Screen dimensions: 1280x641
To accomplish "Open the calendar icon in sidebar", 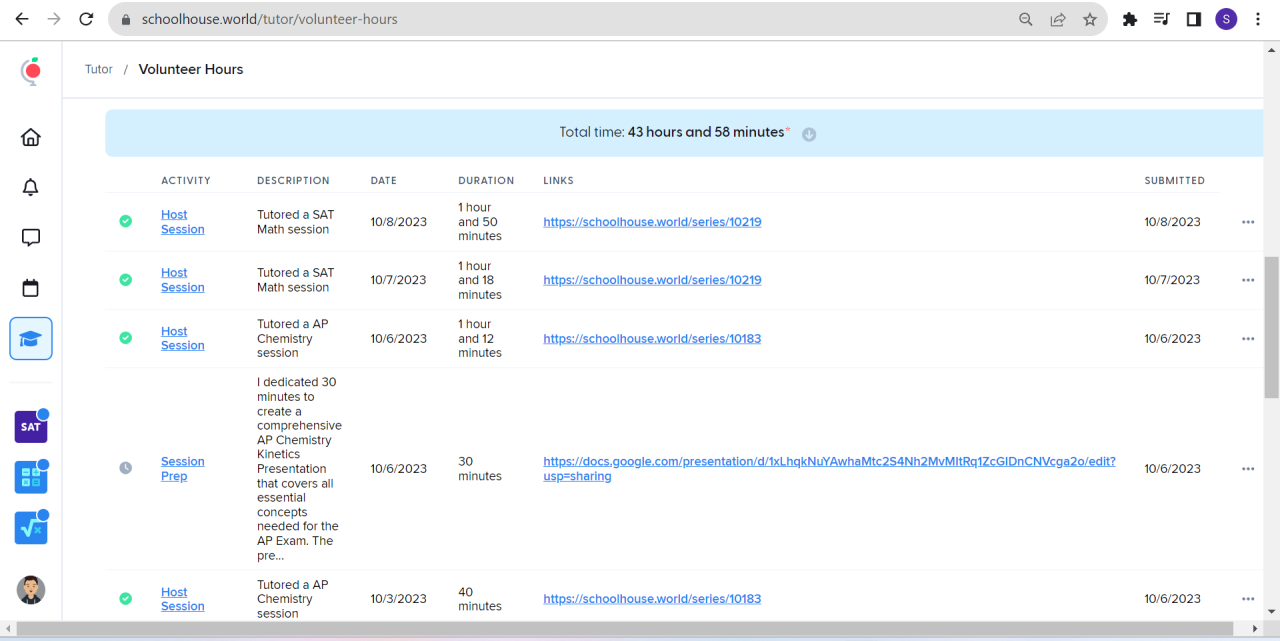I will pyautogui.click(x=31, y=288).
